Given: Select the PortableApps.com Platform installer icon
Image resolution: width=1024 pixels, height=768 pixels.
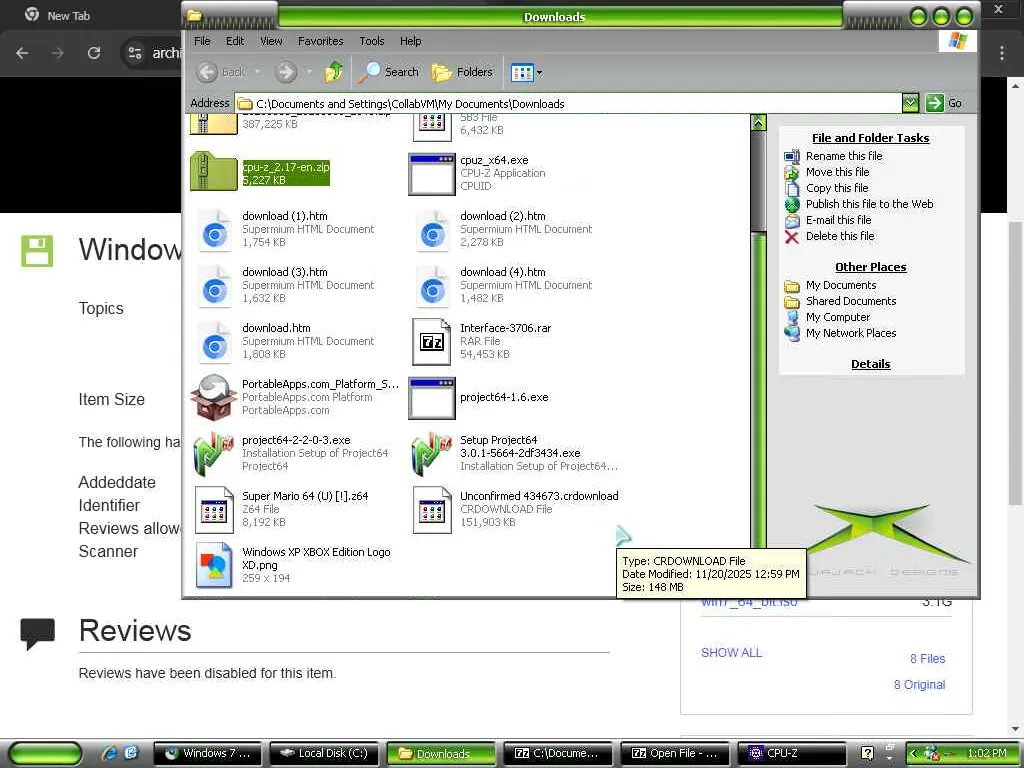Looking at the screenshot, I should pyautogui.click(x=214, y=397).
